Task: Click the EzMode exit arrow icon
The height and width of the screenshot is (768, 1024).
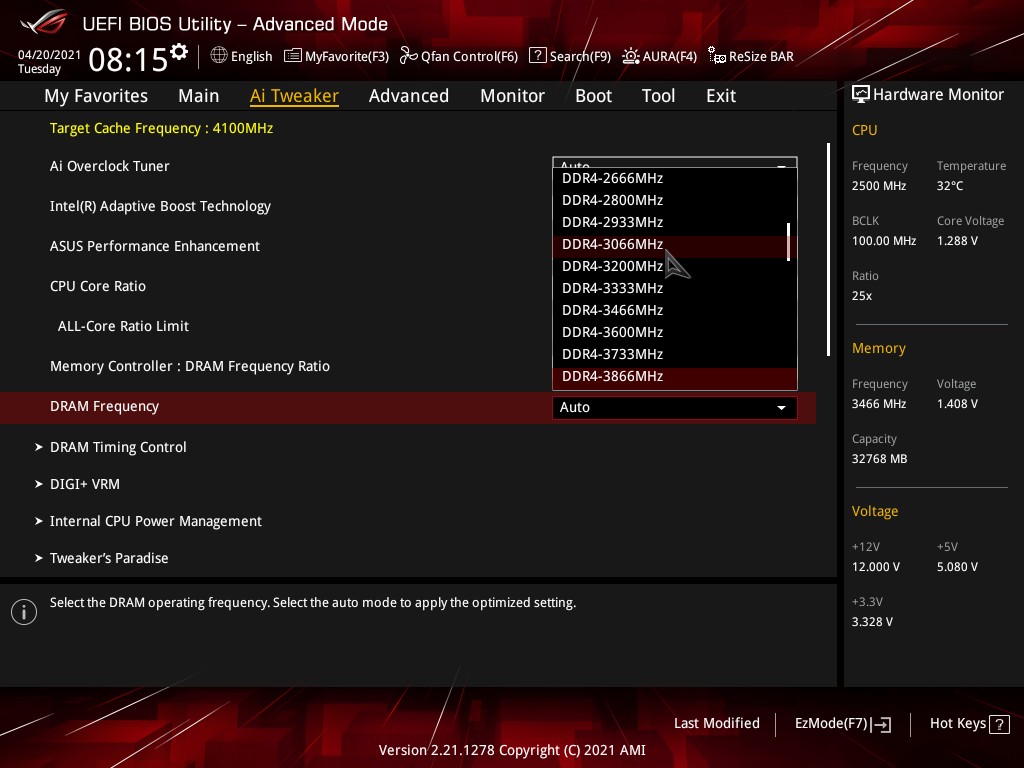Action: tap(881, 724)
